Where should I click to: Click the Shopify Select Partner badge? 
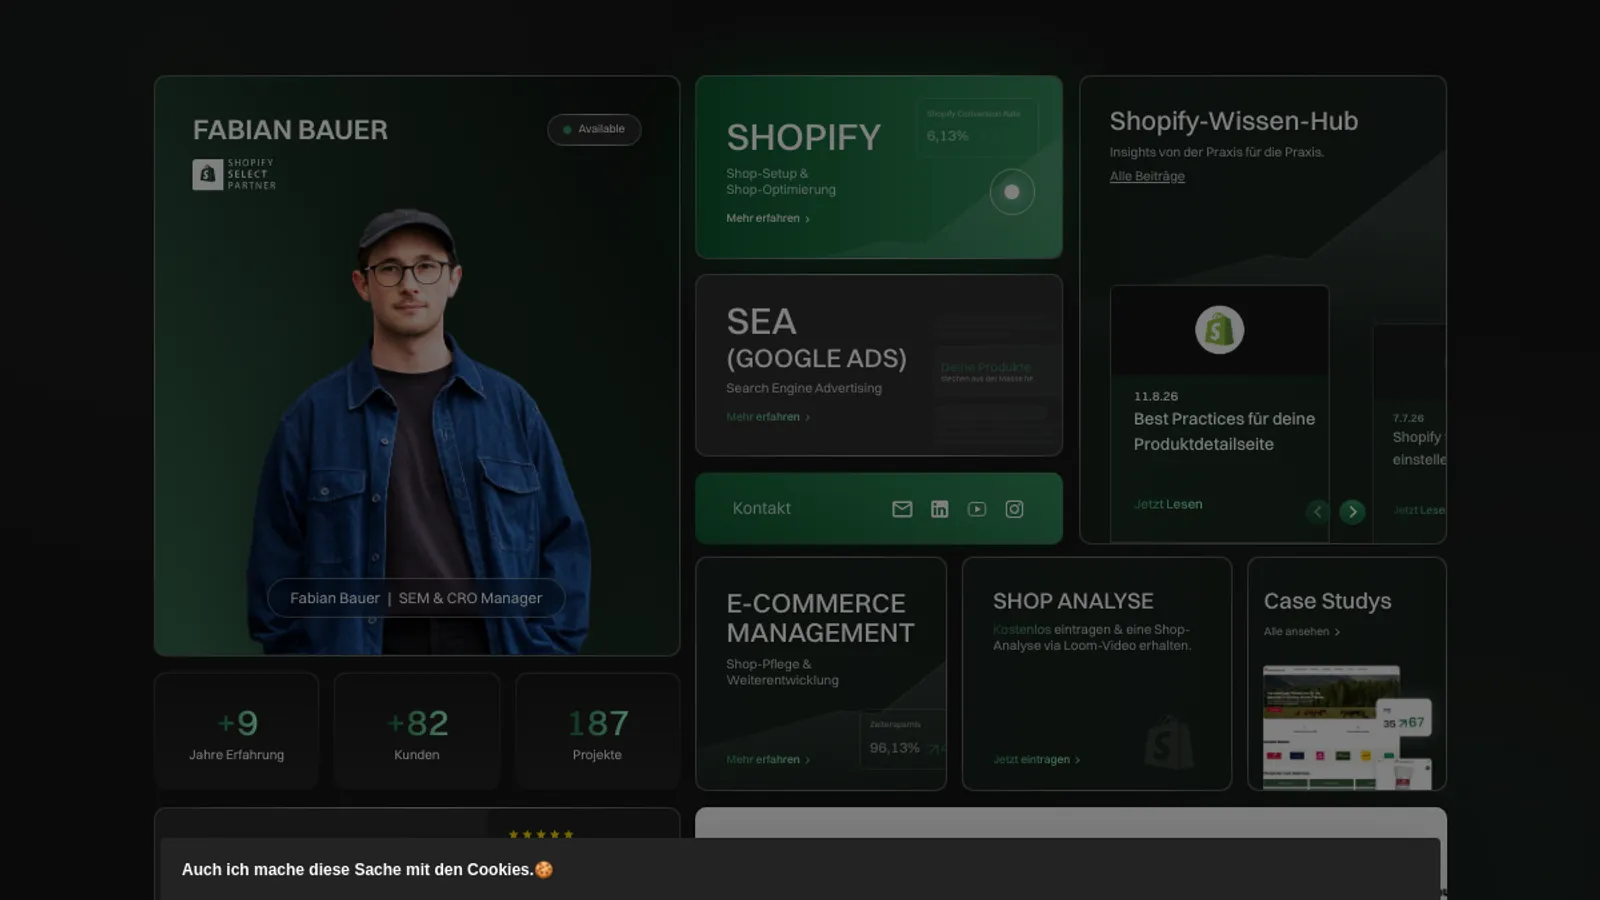[234, 174]
